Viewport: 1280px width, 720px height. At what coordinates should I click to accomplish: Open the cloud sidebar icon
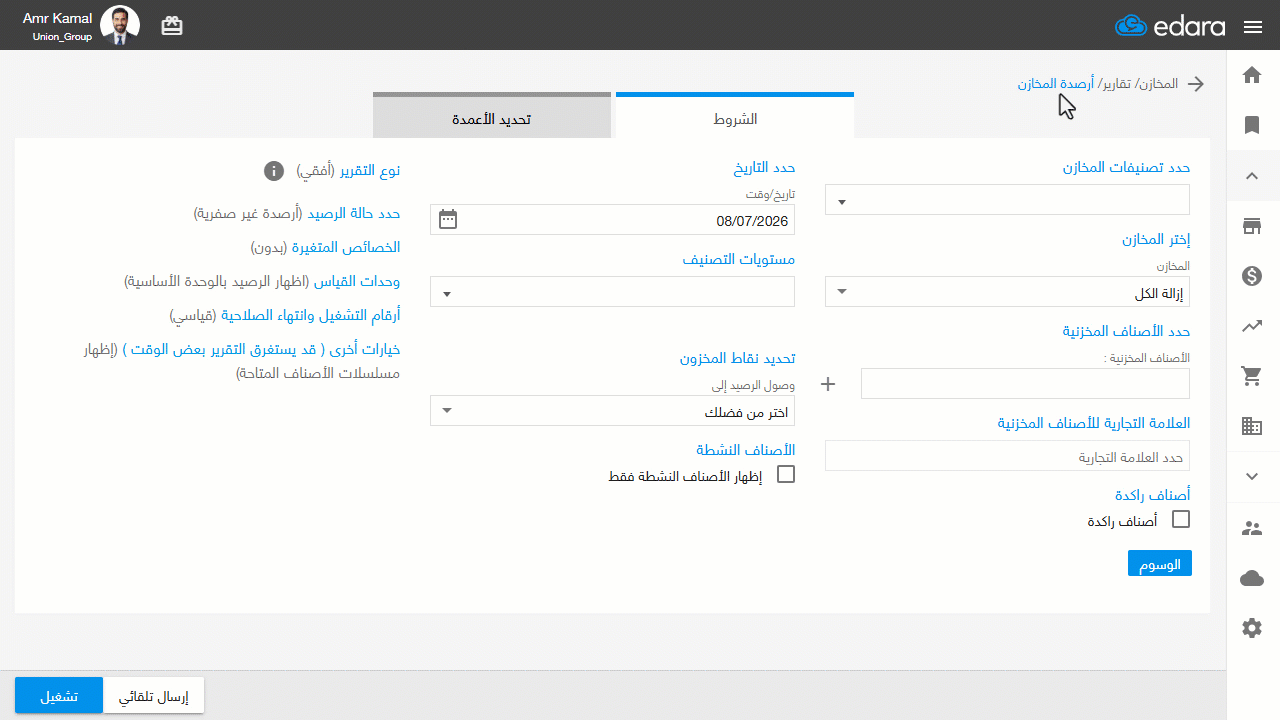pos(1252,578)
